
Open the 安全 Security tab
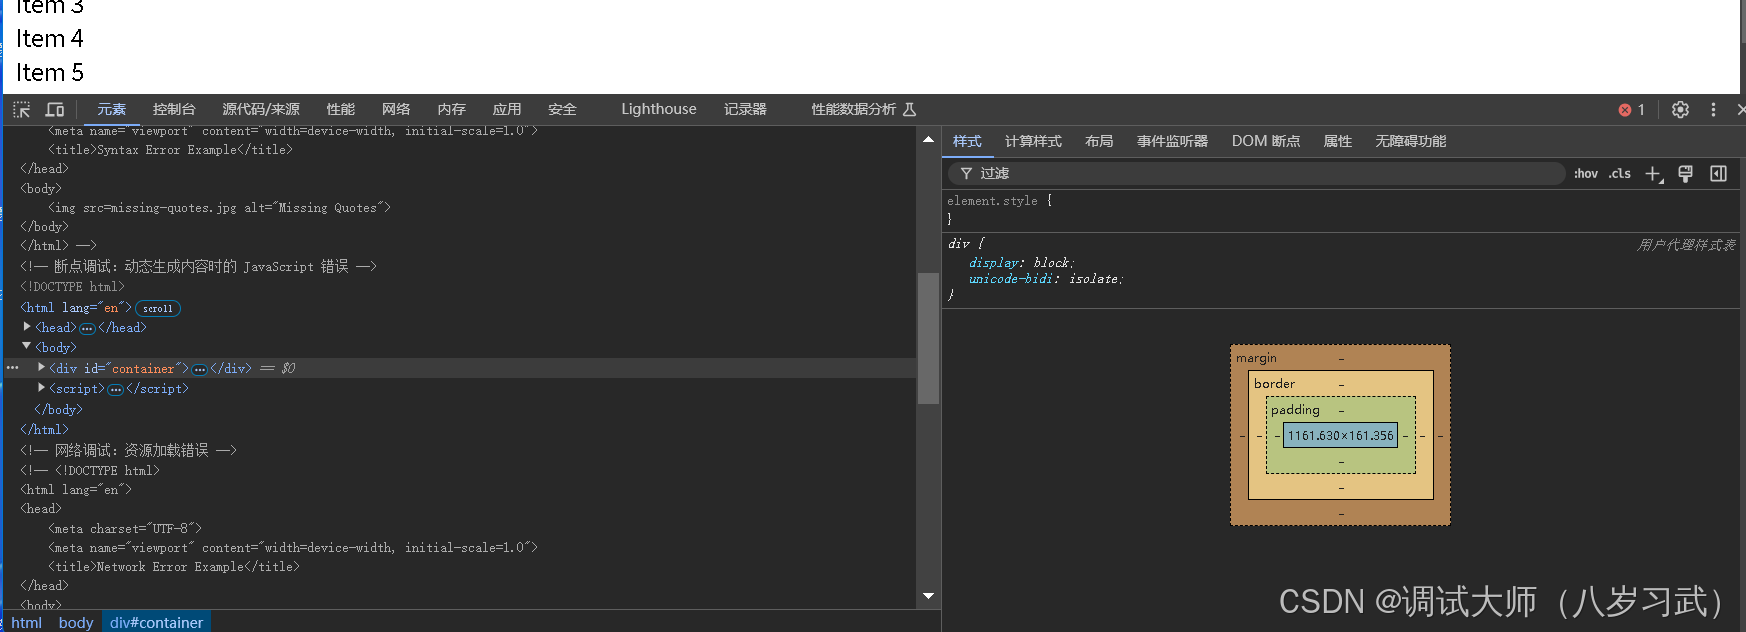pos(562,109)
